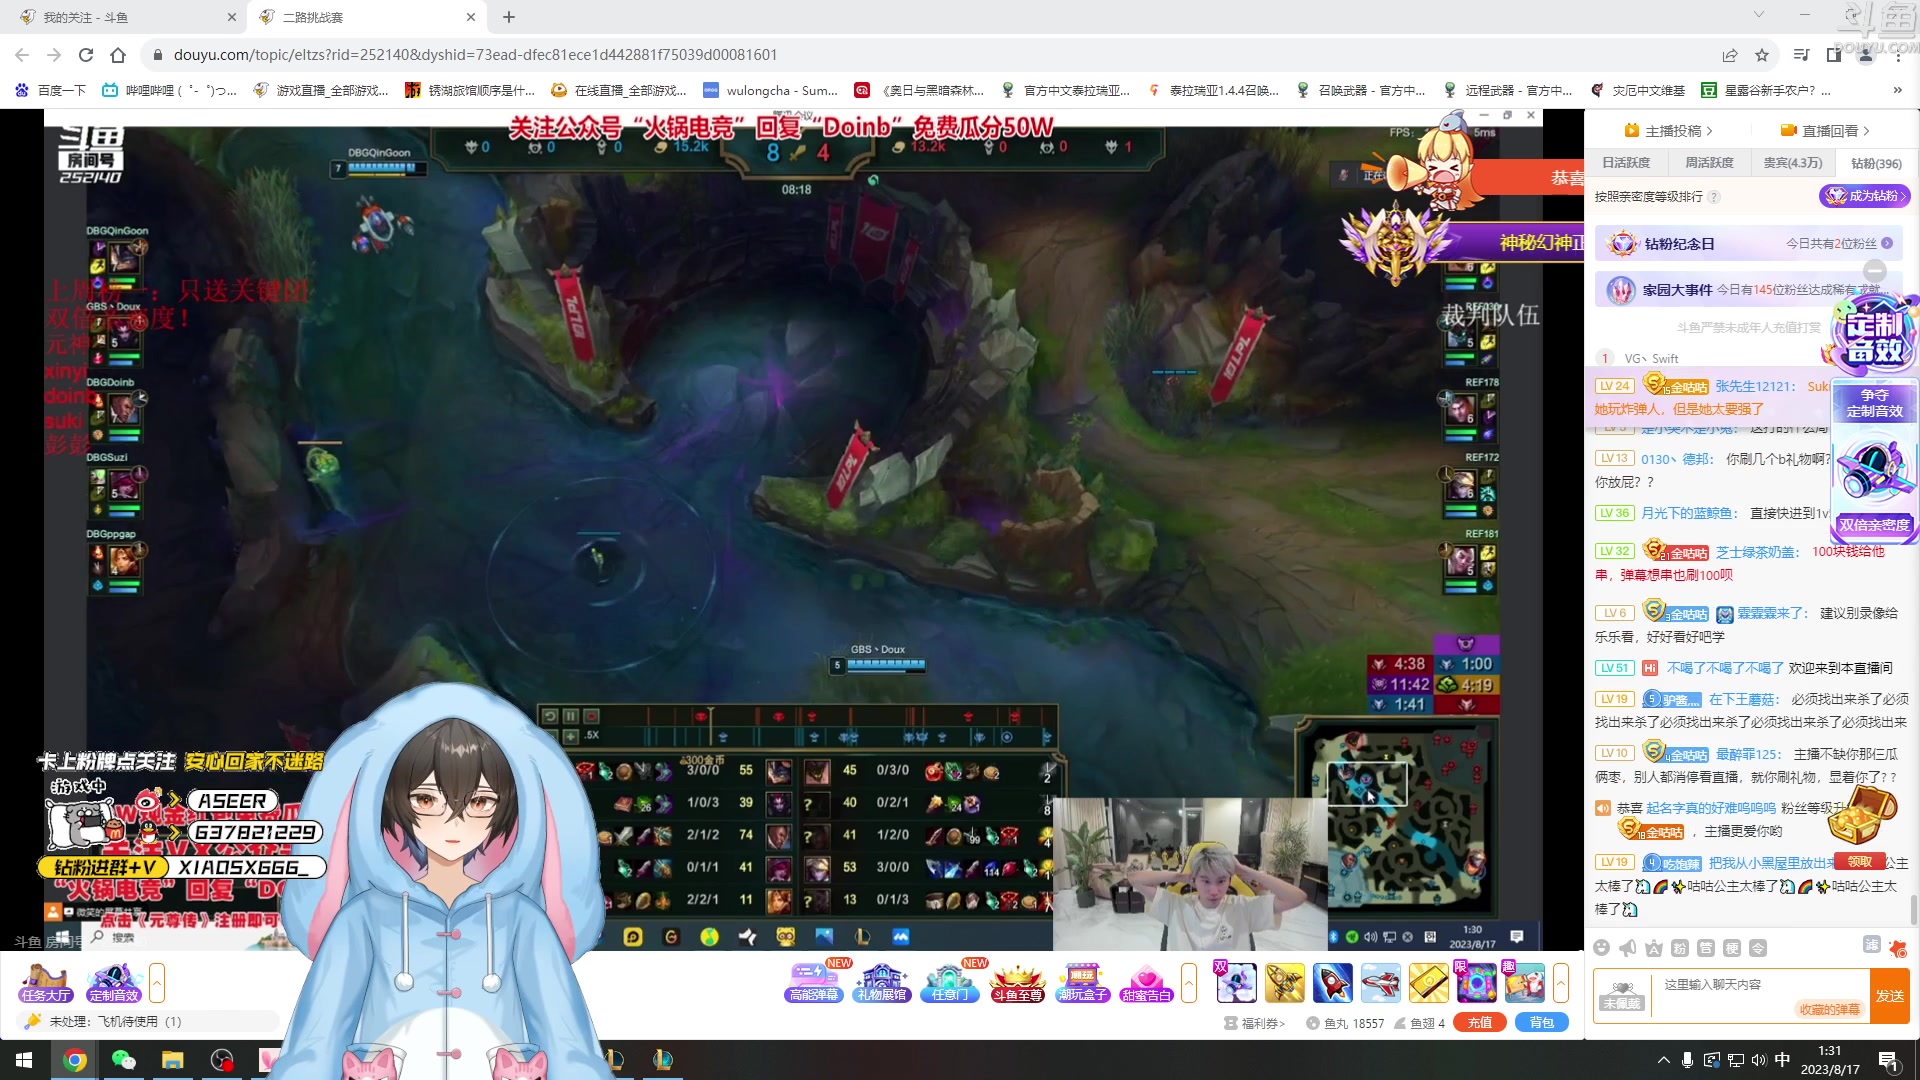The image size is (1920, 1080).
Task: Click the 发送 send button
Action: [1890, 996]
